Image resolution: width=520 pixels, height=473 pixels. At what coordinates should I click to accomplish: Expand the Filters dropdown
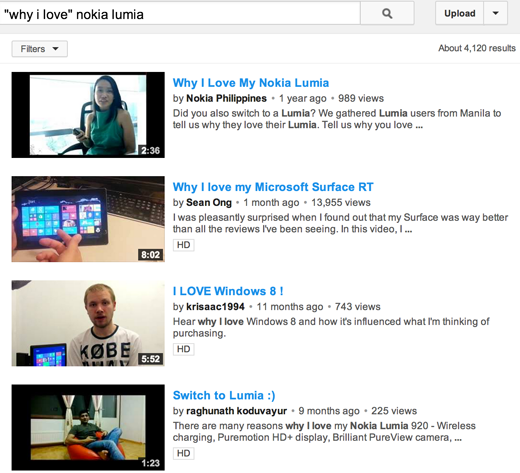pos(40,49)
